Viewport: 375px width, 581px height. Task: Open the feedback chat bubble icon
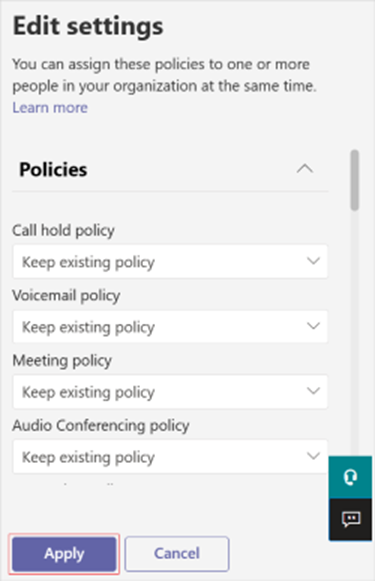click(350, 519)
